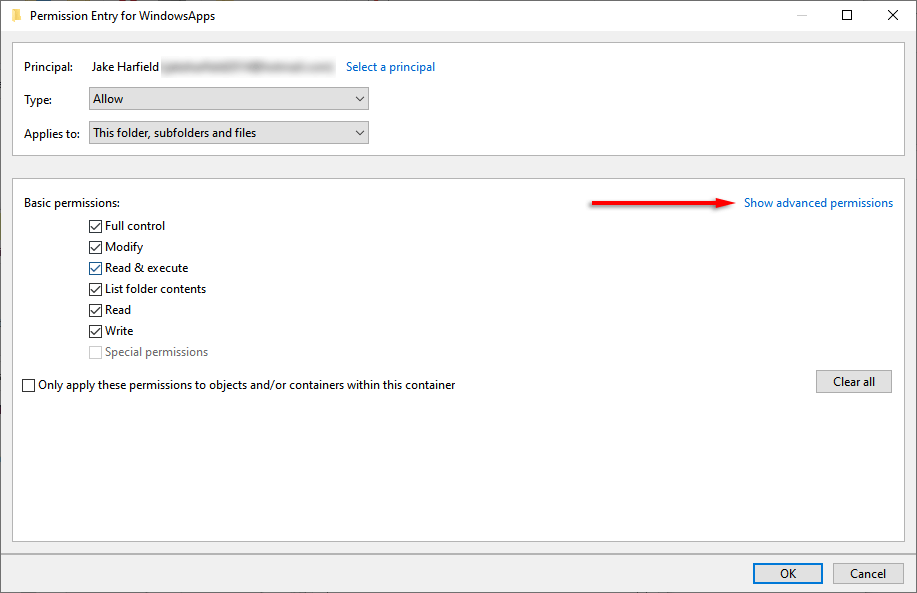917x593 pixels.
Task: Click the Clear all button
Action: coord(853,382)
